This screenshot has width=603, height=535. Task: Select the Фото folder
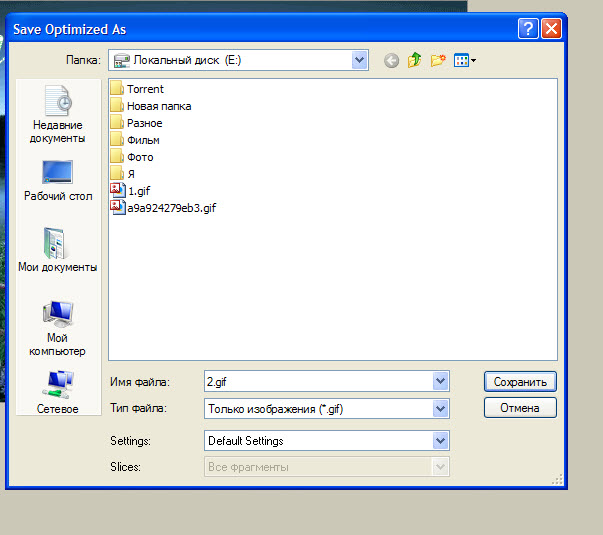click(x=132, y=157)
